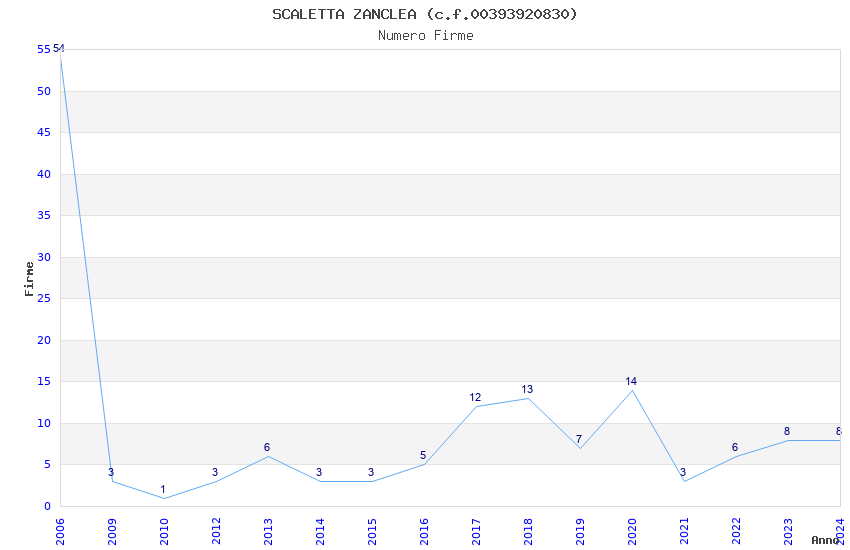Select the Firme y-axis title
Viewport: 850px width, 550px height.
coord(29,279)
